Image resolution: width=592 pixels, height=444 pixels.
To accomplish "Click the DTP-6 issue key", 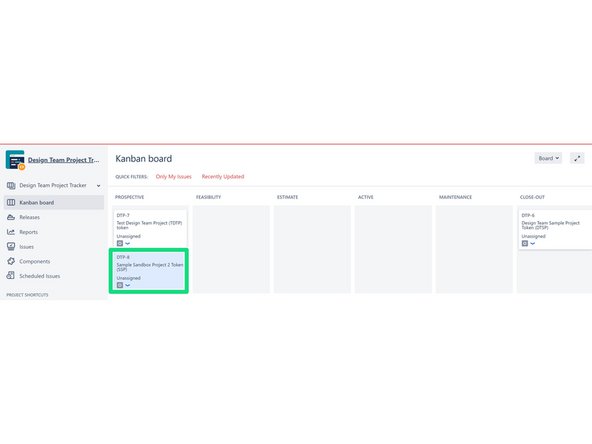I will tap(528, 215).
